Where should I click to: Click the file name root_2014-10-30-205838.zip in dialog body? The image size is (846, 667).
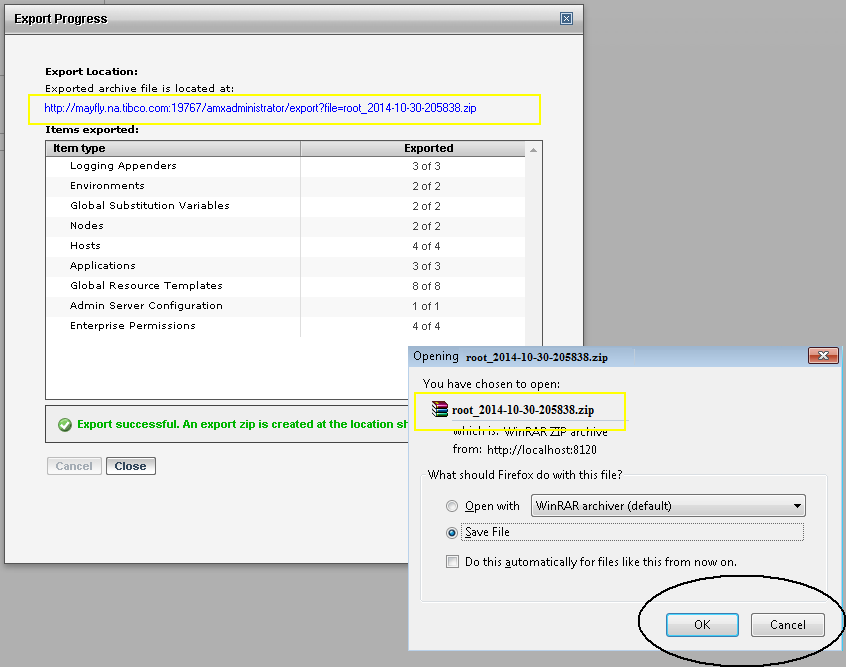coord(523,410)
